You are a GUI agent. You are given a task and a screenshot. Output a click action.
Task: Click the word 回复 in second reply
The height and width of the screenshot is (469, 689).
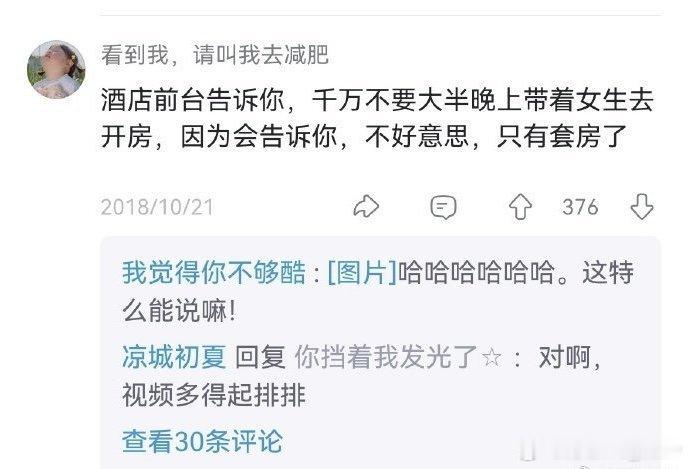[261, 356]
